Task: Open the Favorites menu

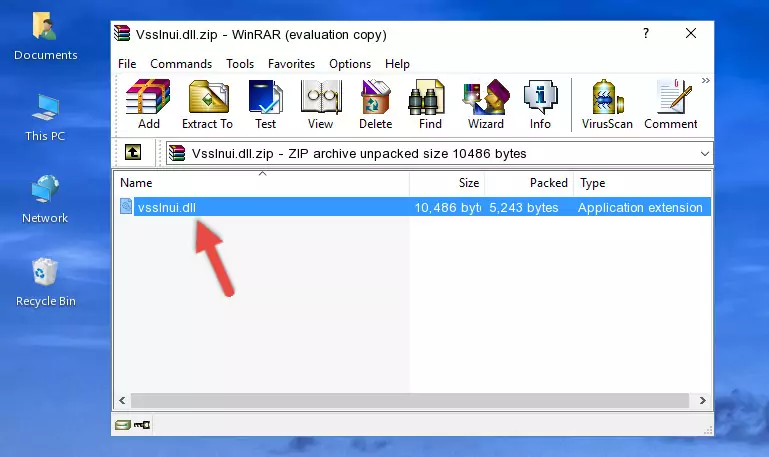Action: [x=291, y=64]
